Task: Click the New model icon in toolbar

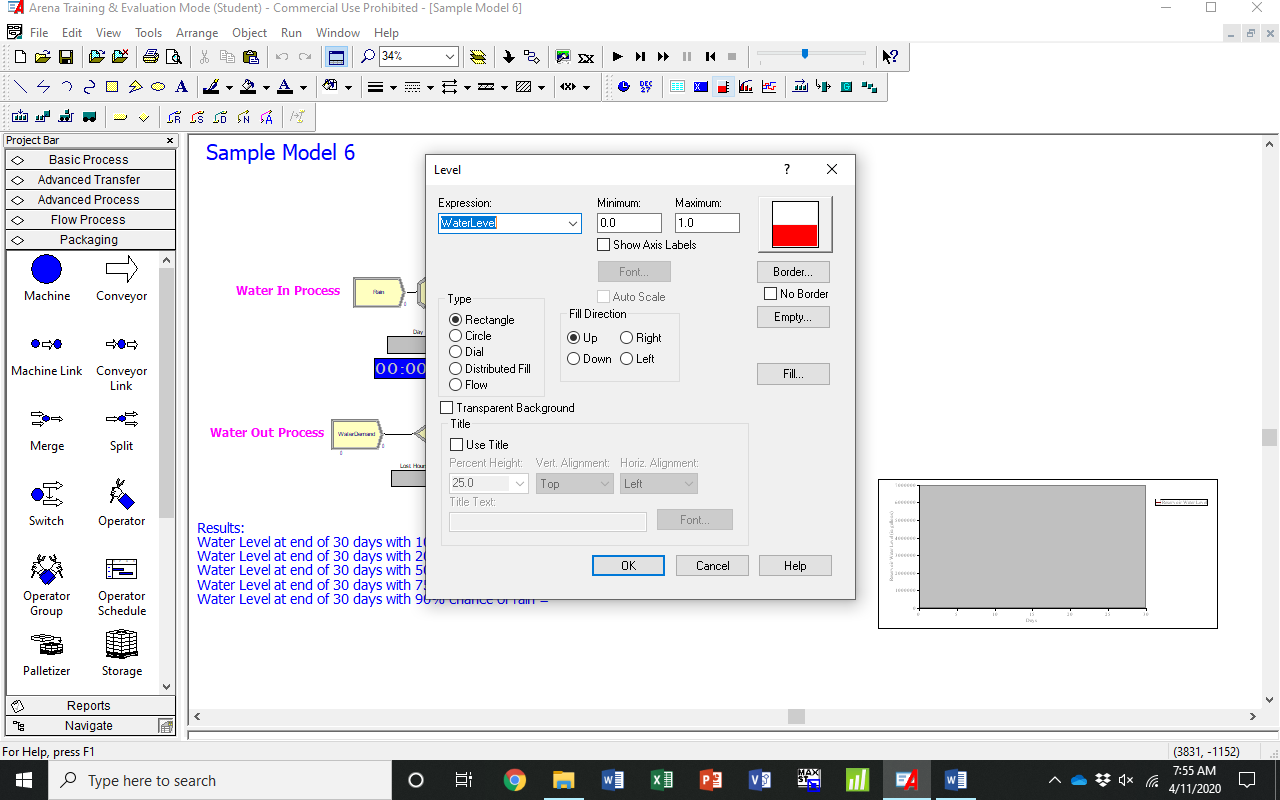Action: 20,57
